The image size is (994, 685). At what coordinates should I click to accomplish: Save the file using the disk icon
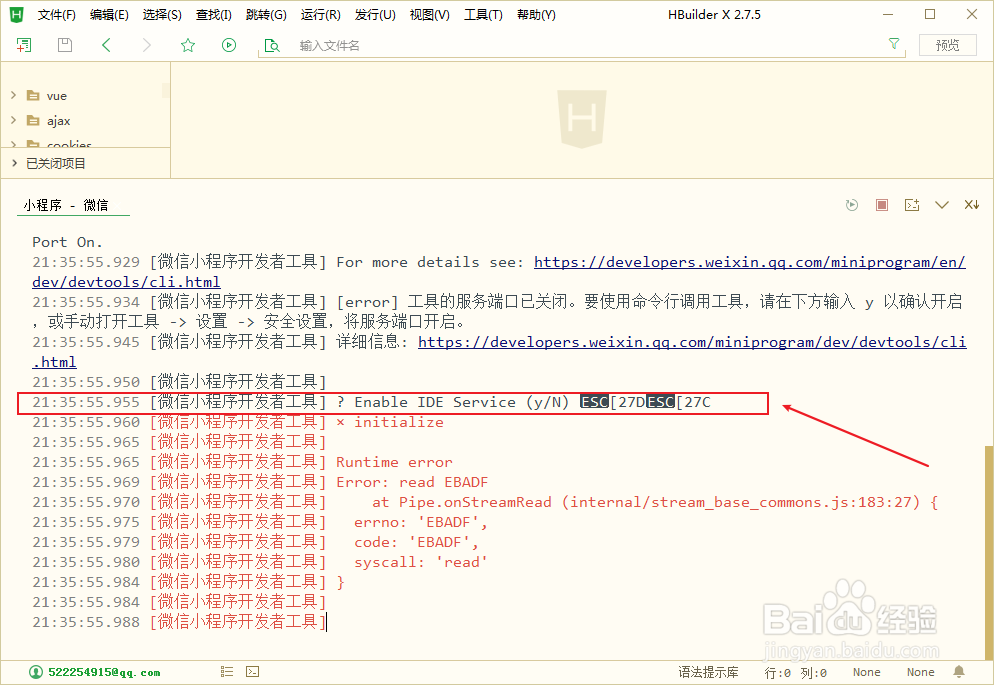tap(65, 45)
